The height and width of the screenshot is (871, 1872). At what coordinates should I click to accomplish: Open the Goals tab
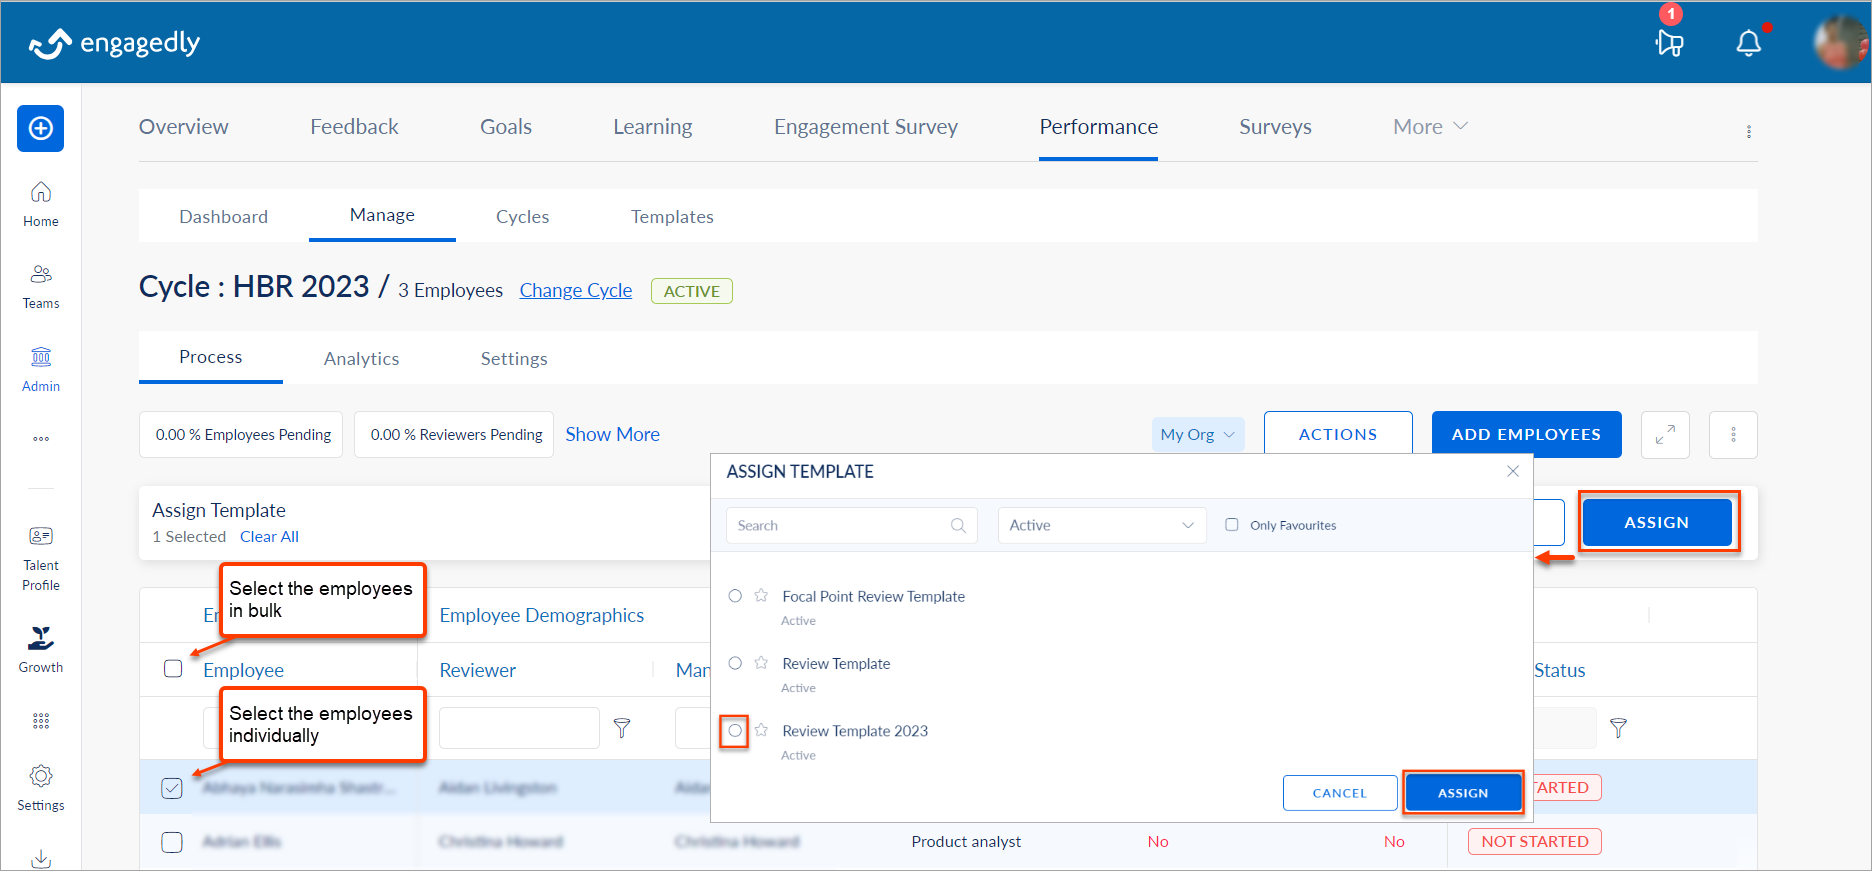point(506,127)
